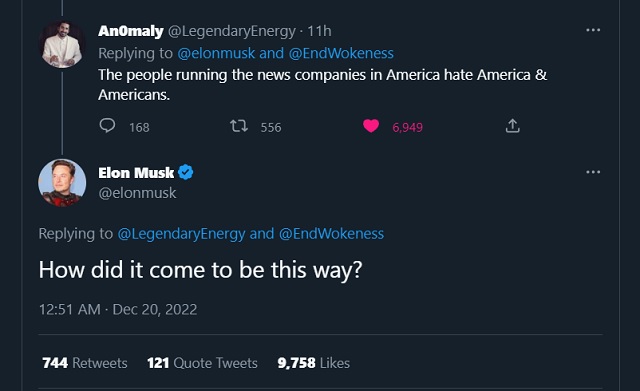This screenshot has width=640, height=391.
Task: Open @elonmusk mention in An0maly's reply line
Action: coord(216,53)
